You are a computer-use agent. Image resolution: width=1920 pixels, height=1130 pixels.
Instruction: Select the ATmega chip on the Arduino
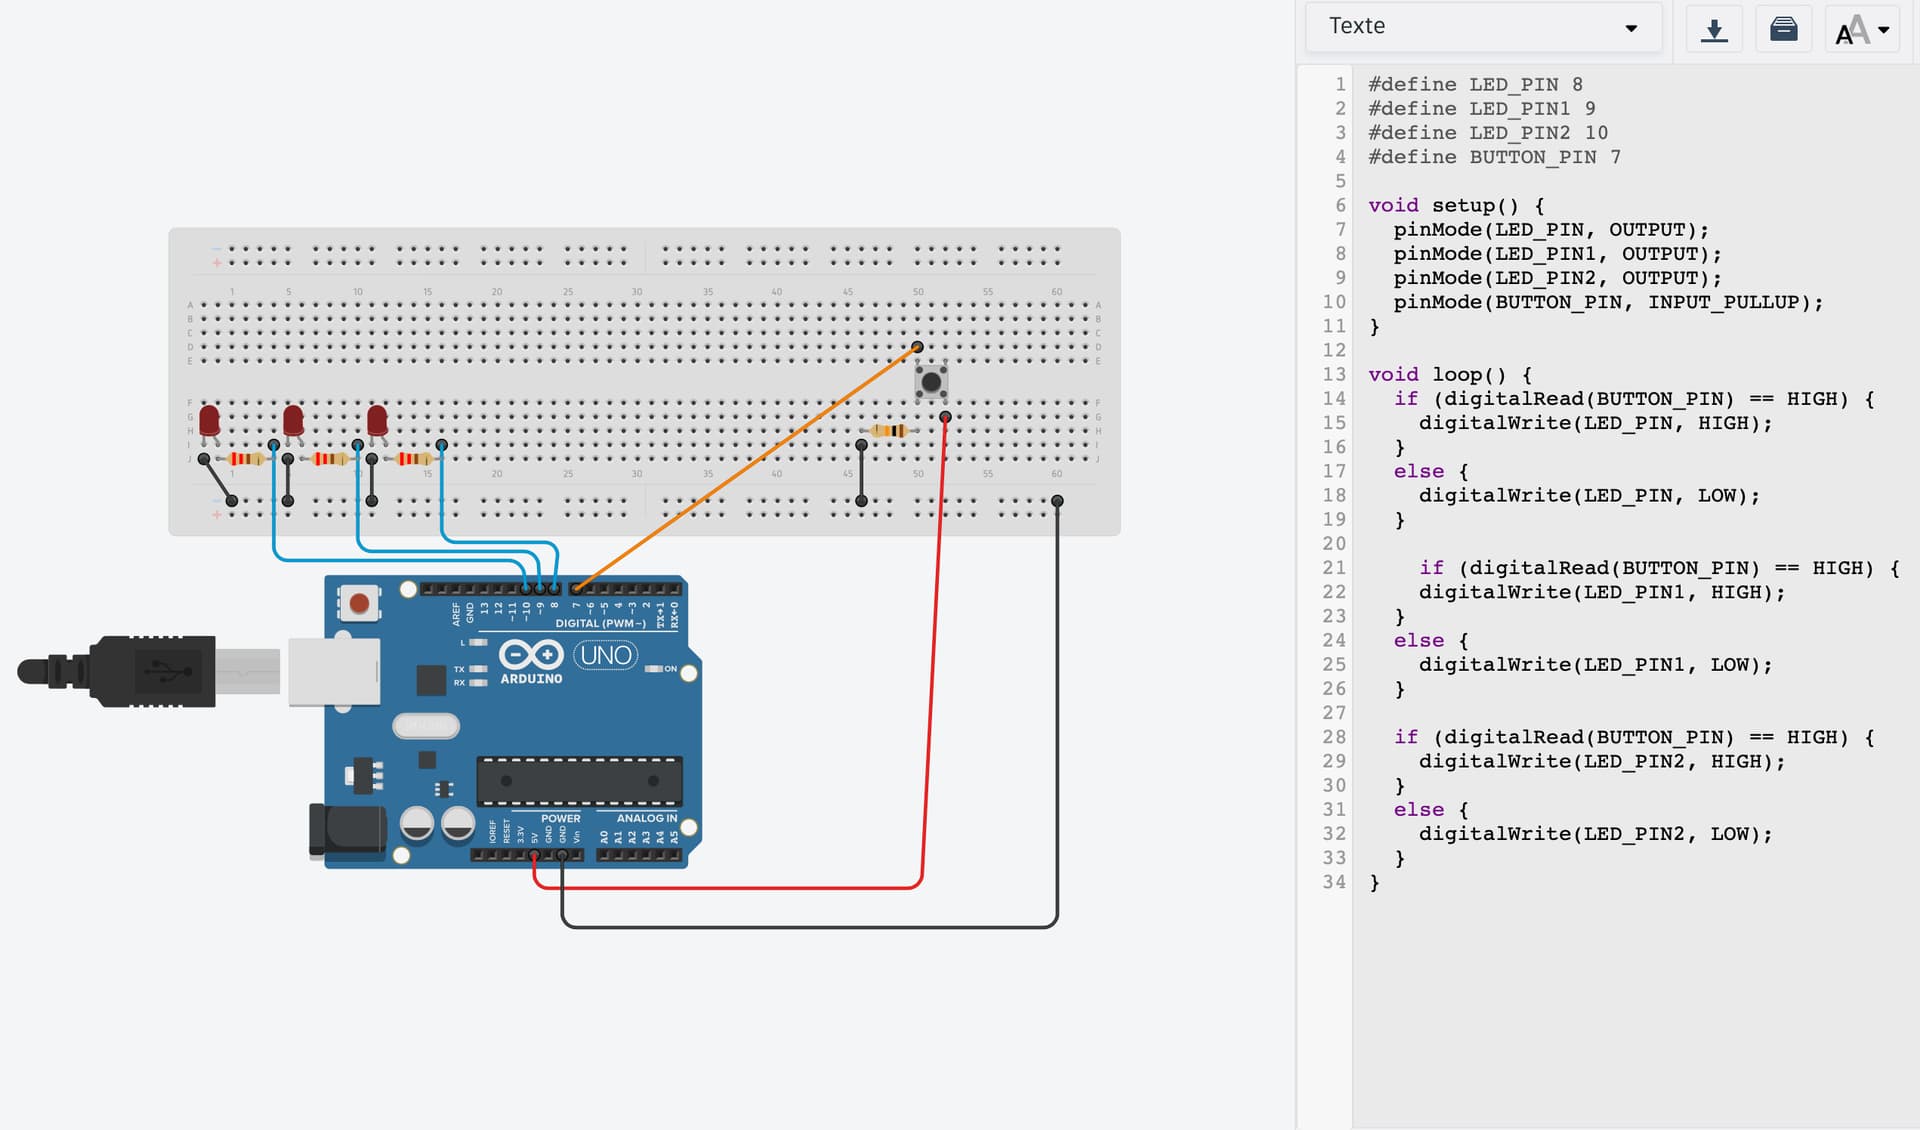(579, 781)
